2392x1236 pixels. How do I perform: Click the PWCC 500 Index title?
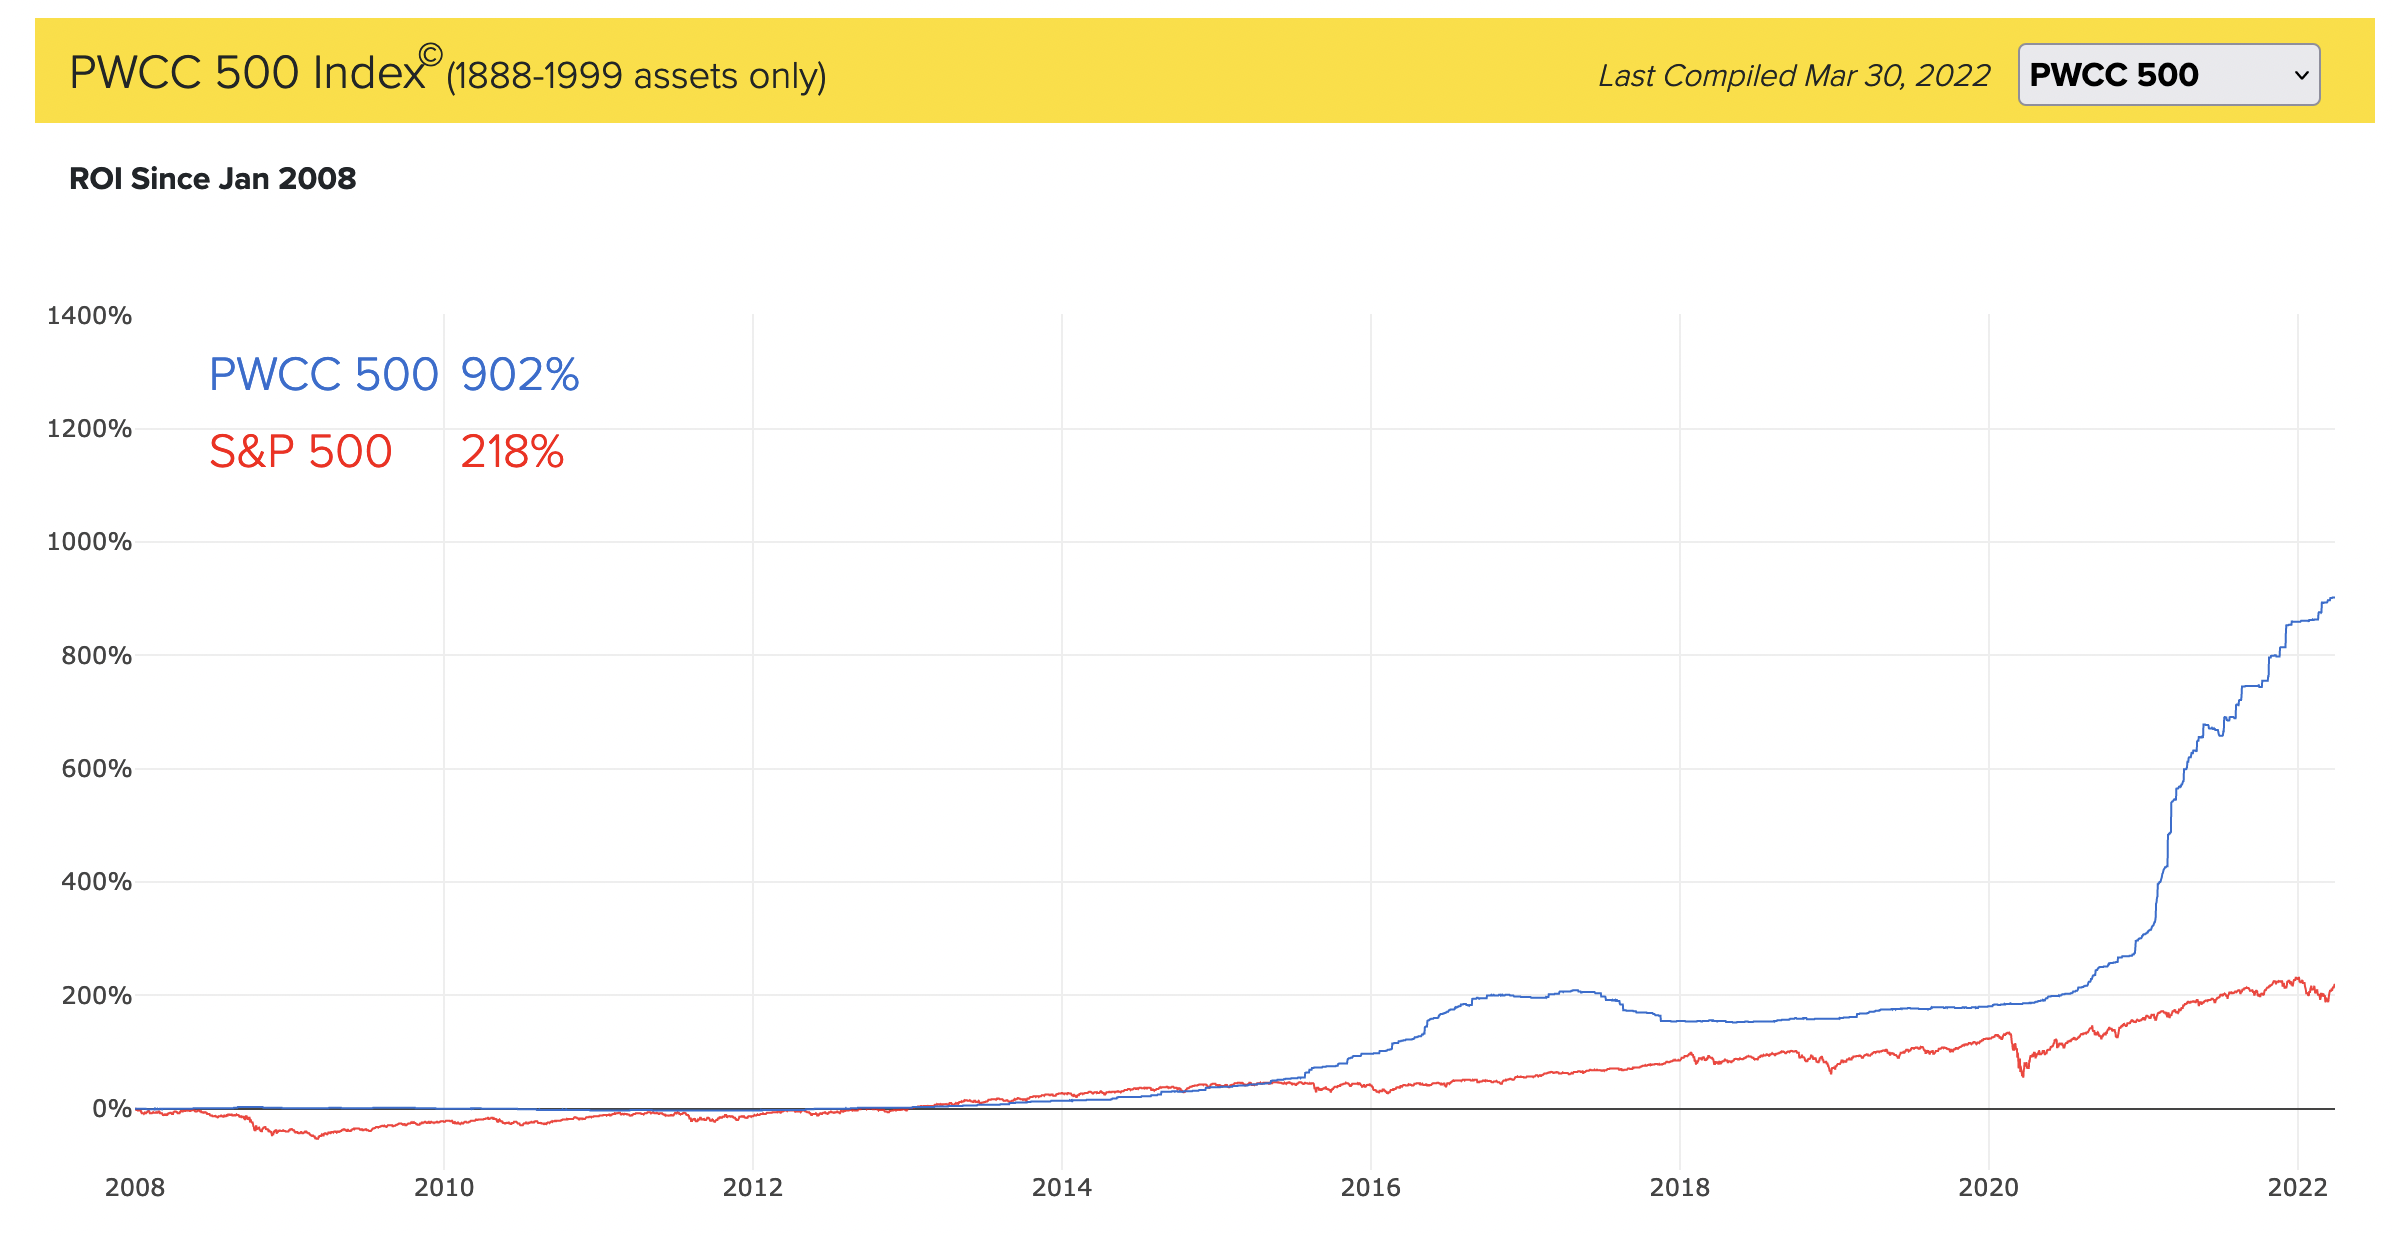[x=256, y=71]
